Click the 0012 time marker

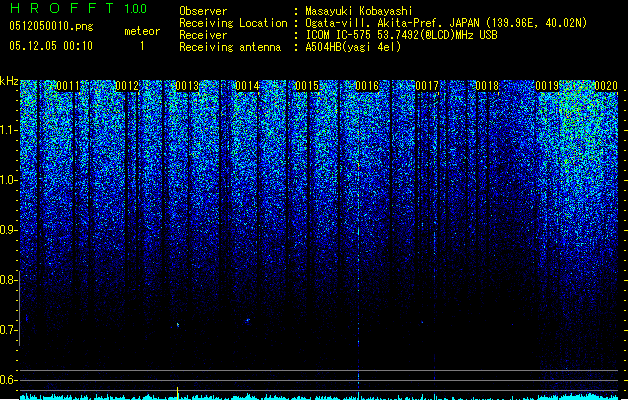coord(127,86)
